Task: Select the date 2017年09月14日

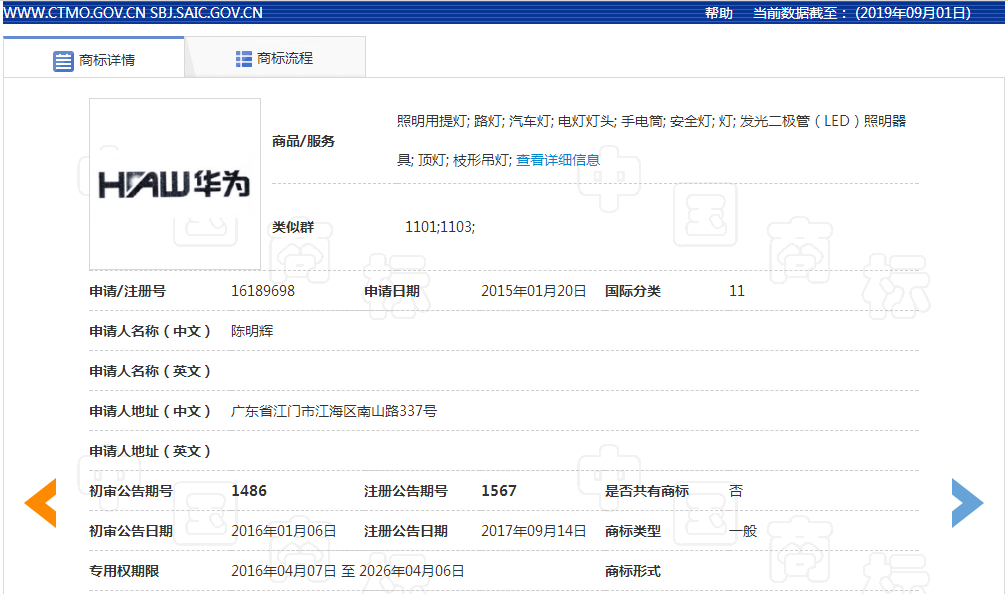Action: (x=534, y=531)
